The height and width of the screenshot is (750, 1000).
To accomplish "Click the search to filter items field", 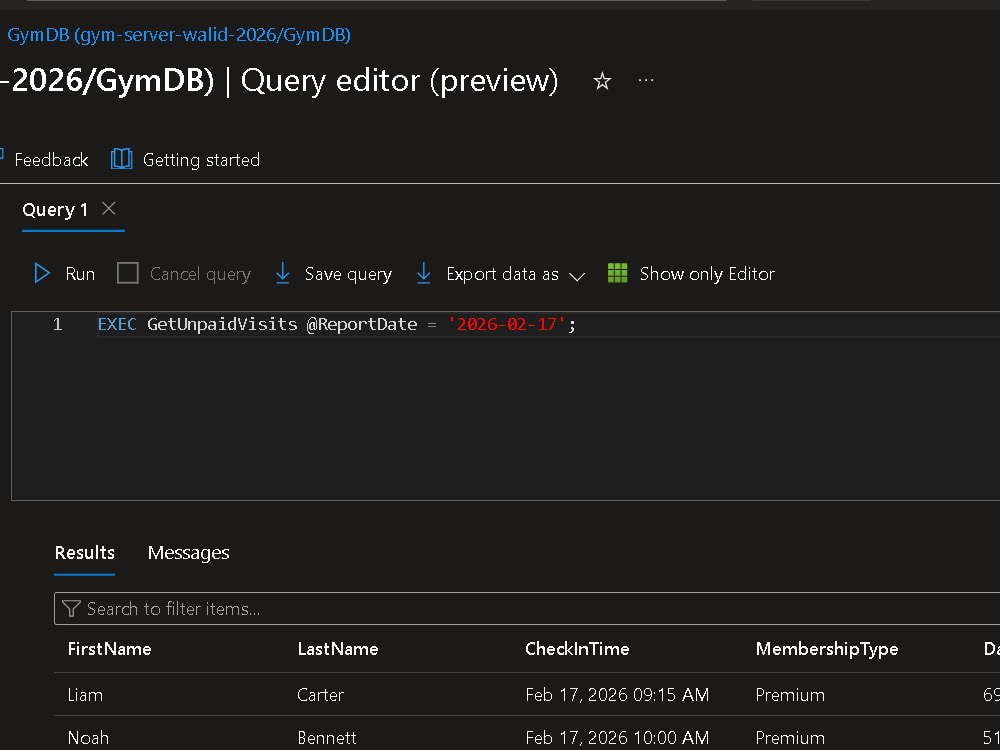I will point(180,609).
